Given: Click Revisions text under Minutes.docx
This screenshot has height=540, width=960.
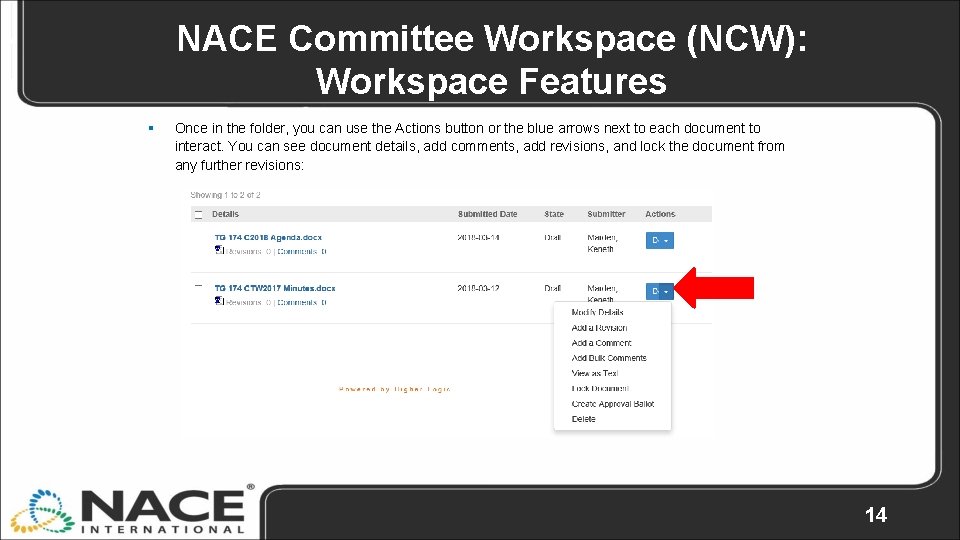Looking at the screenshot, I should coord(249,302).
